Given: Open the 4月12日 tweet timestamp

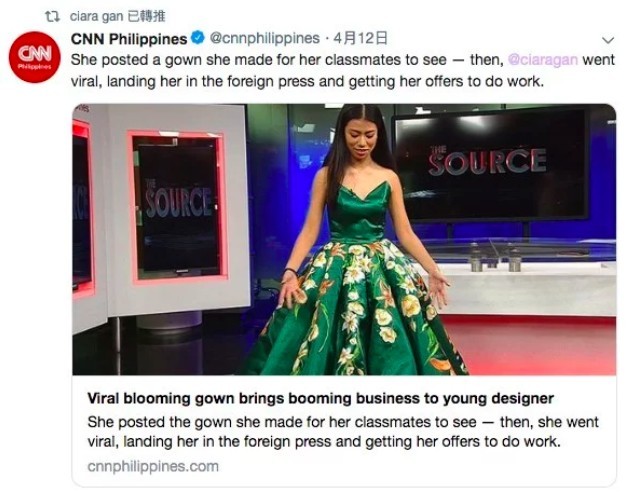Looking at the screenshot, I should click(354, 39).
